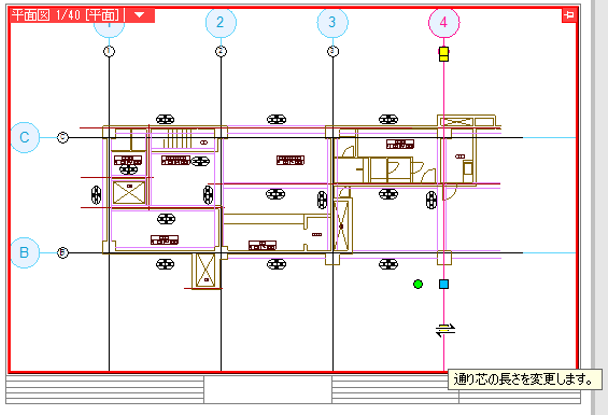Click the yellow handle atop grid line 4
Viewport: 614px width, 420px height.
point(444,53)
